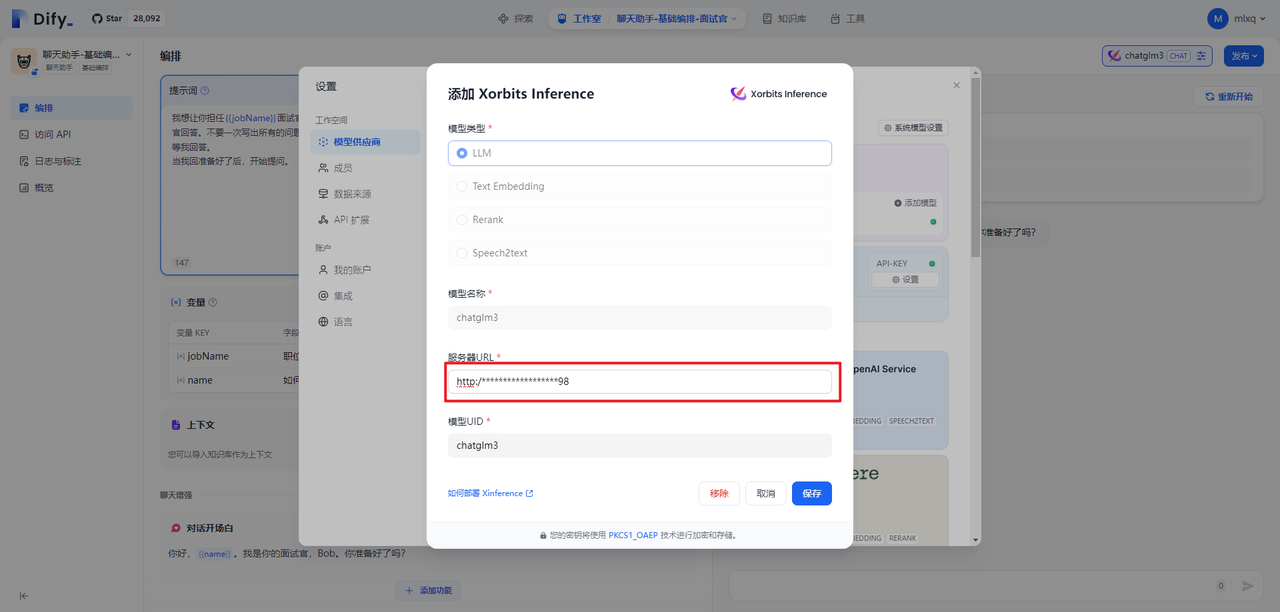This screenshot has height=612, width=1280.
Task: Open the Tools (工具) tab
Action: point(848,18)
